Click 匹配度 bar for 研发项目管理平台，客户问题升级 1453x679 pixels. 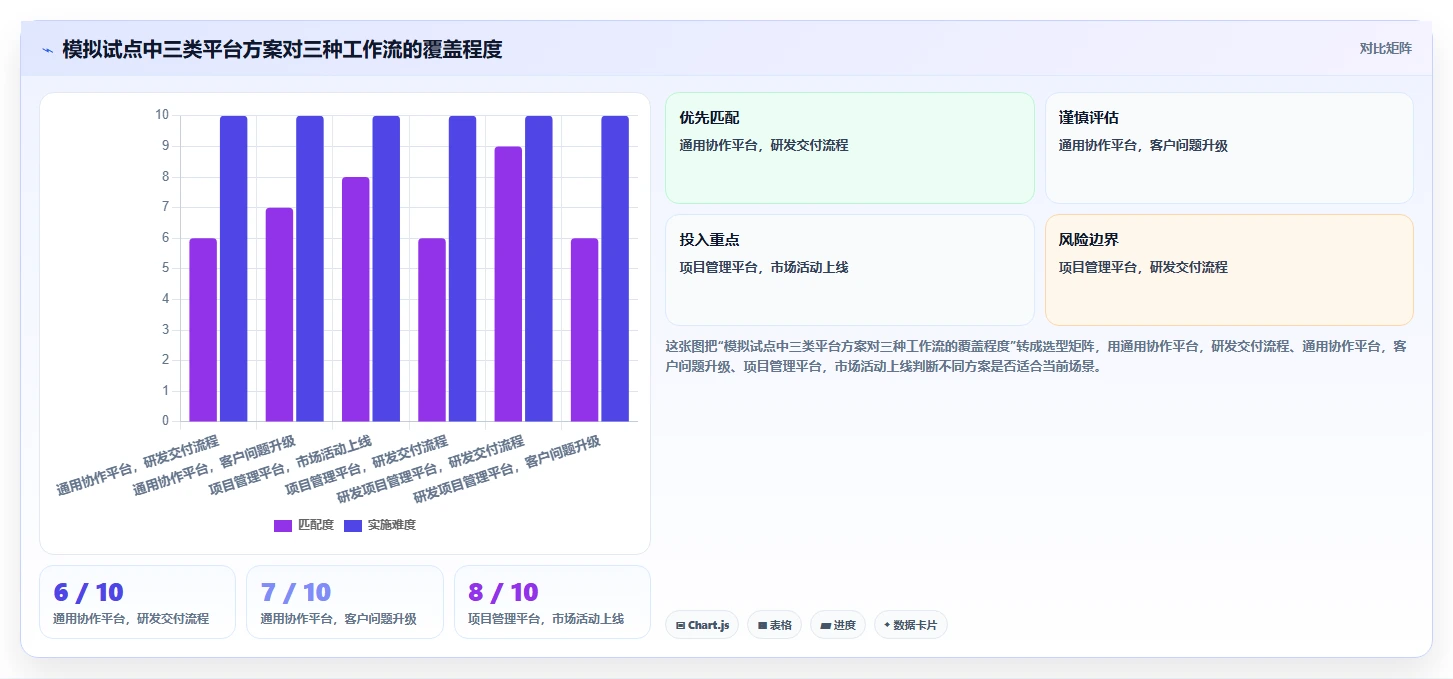[x=585, y=330]
